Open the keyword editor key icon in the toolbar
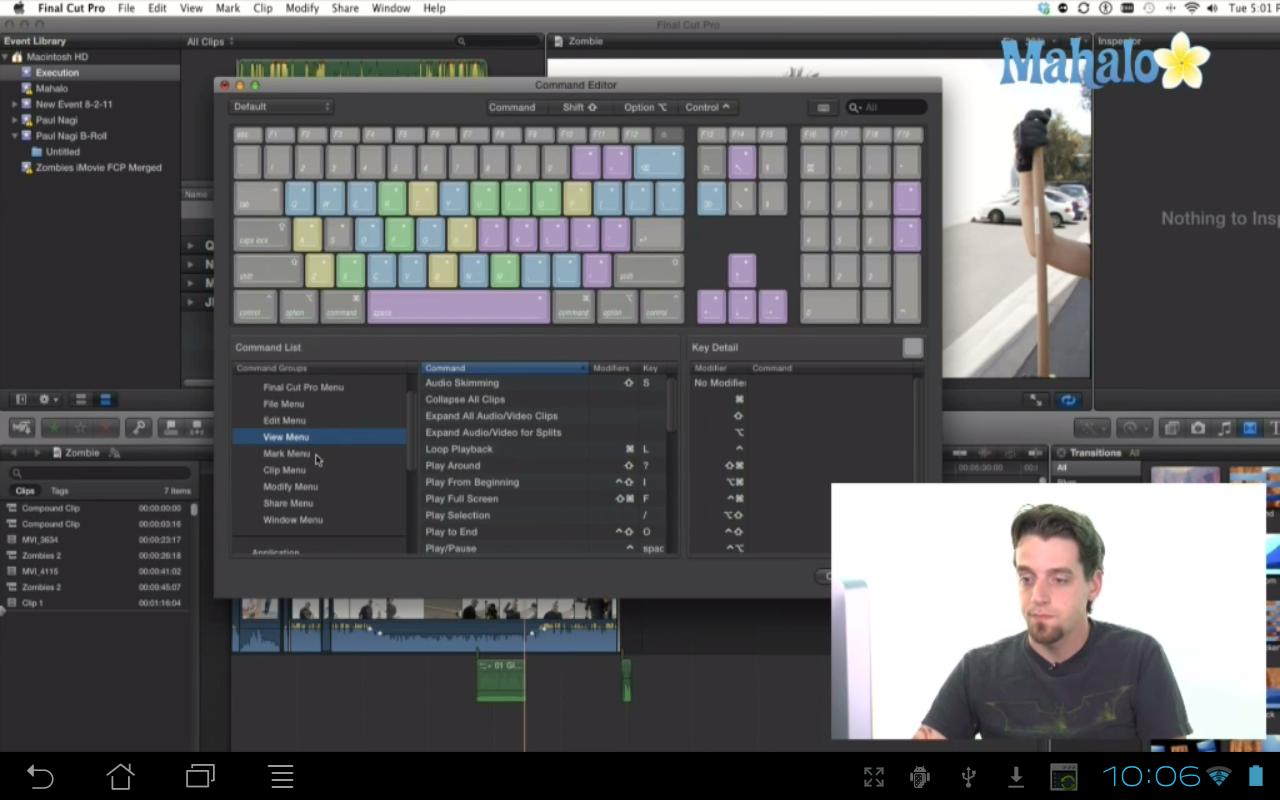 (x=138, y=428)
